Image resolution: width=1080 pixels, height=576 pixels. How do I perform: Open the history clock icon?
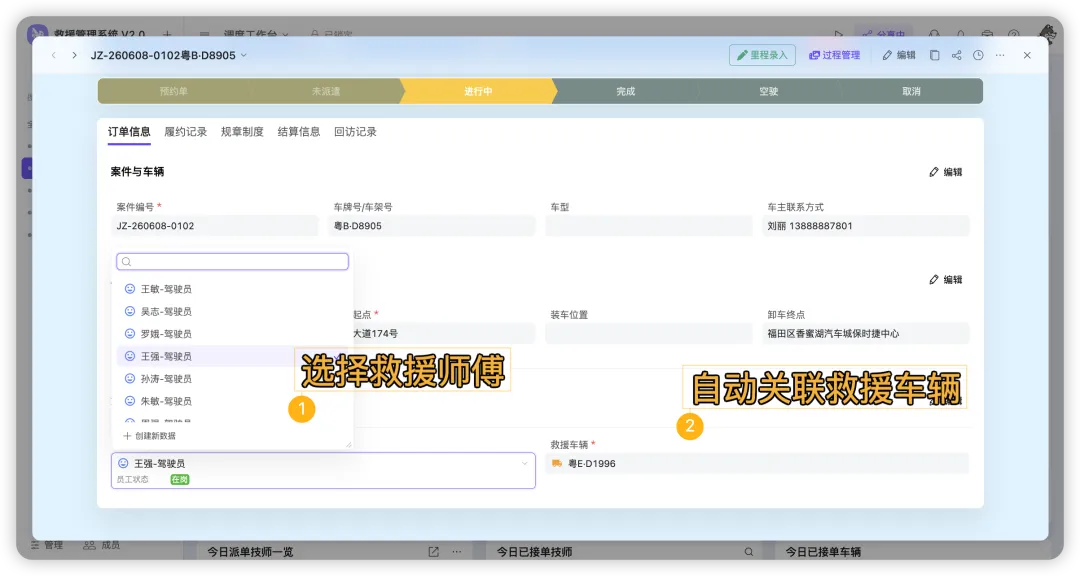(x=978, y=55)
